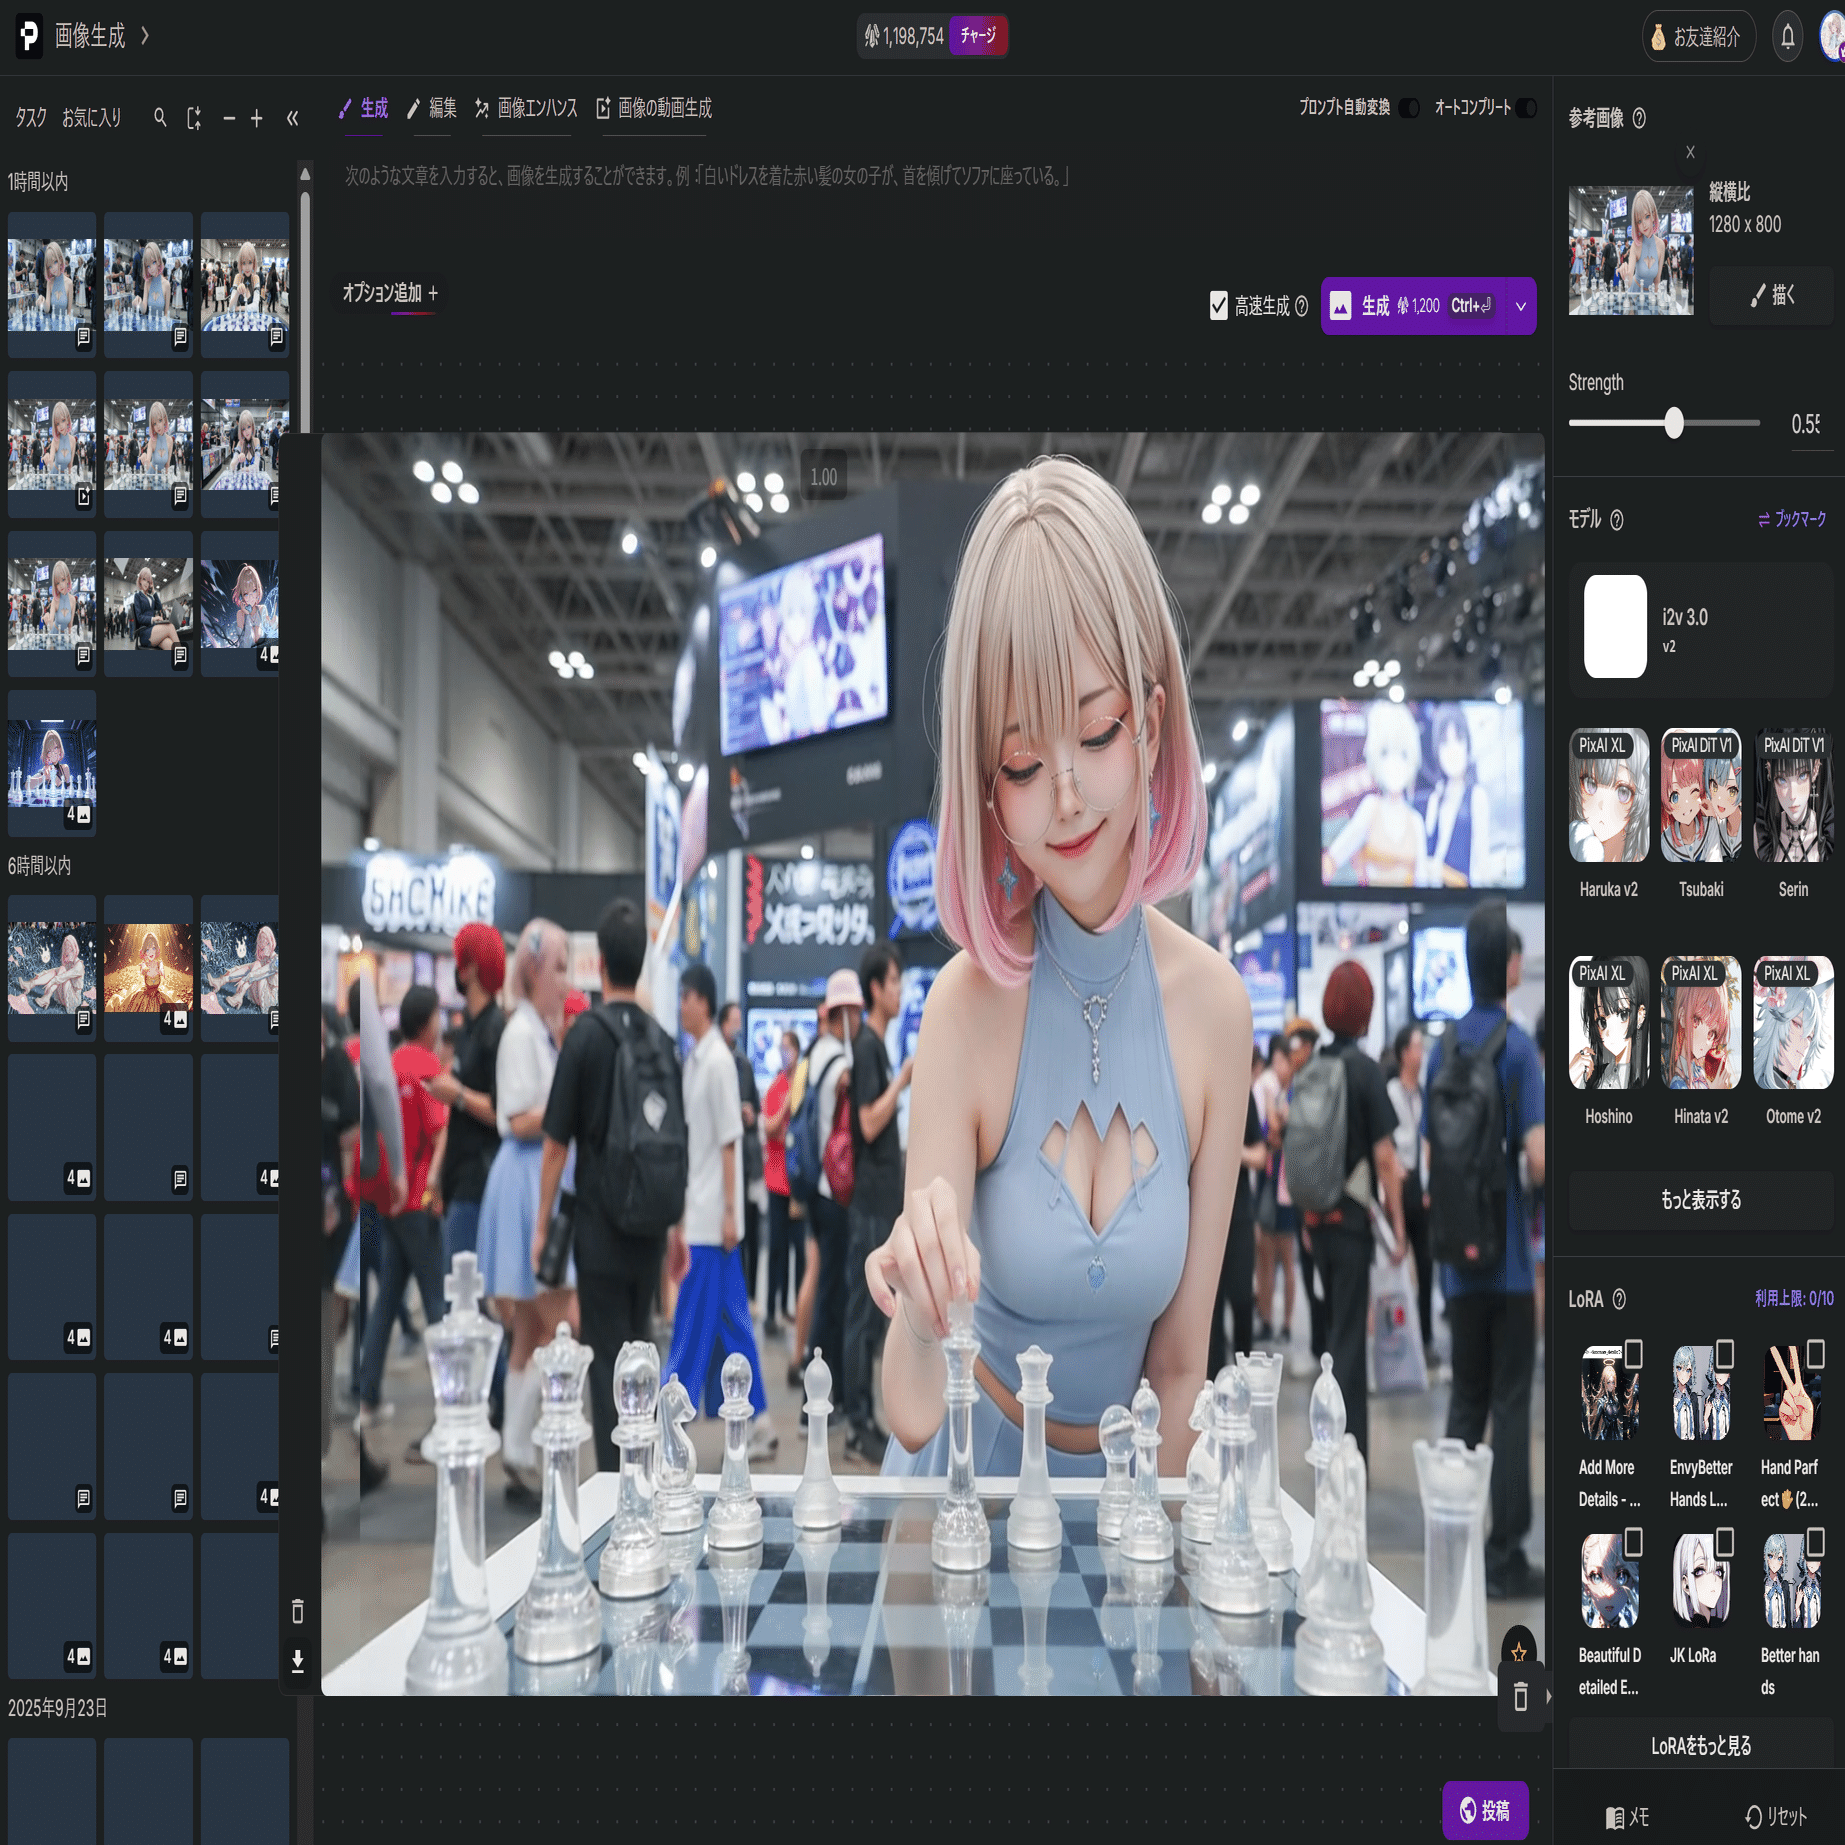Disable the オートコンプリート toggle

1524,108
